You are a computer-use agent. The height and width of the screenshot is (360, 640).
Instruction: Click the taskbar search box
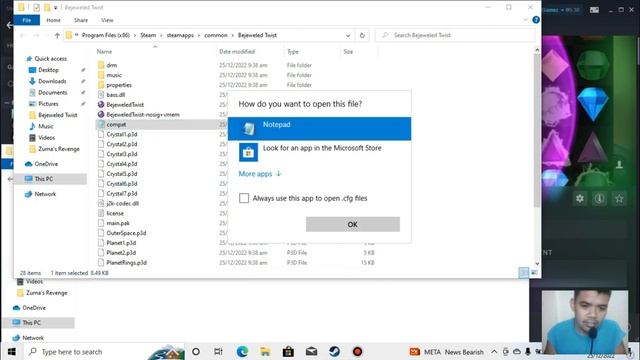coord(104,351)
